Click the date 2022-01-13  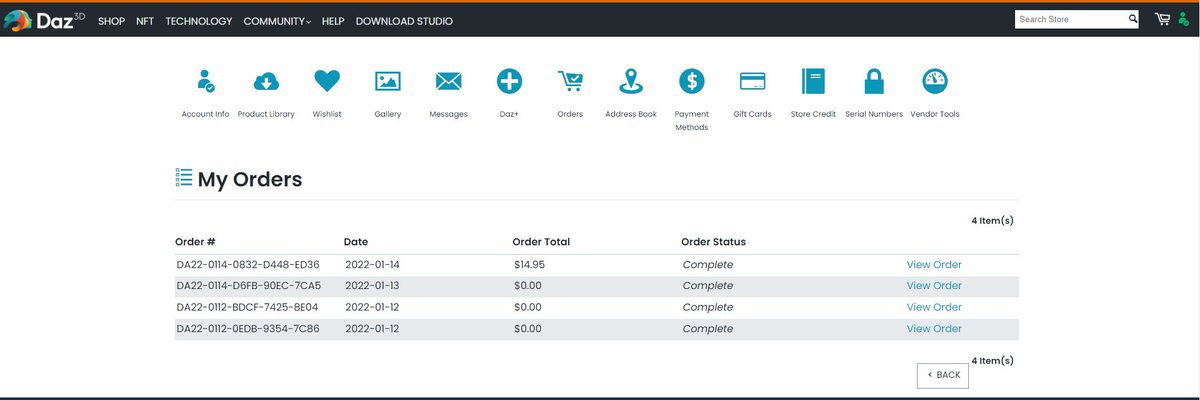click(x=372, y=286)
